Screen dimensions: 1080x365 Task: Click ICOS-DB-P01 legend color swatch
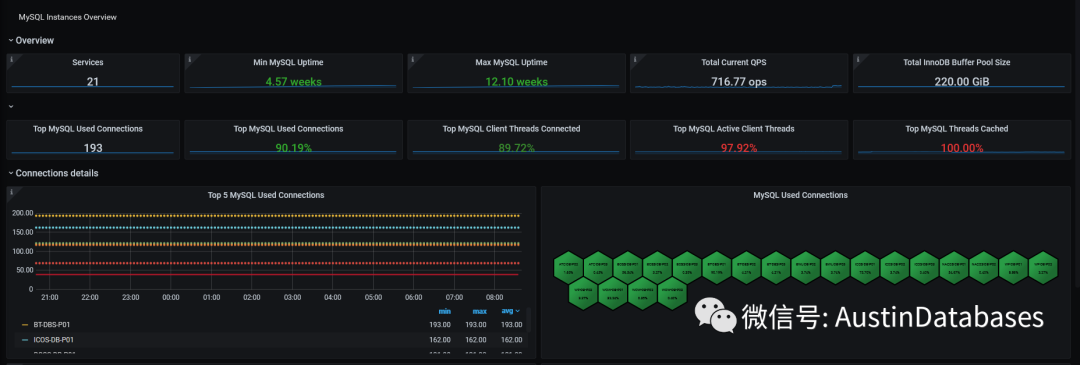tap(25, 340)
